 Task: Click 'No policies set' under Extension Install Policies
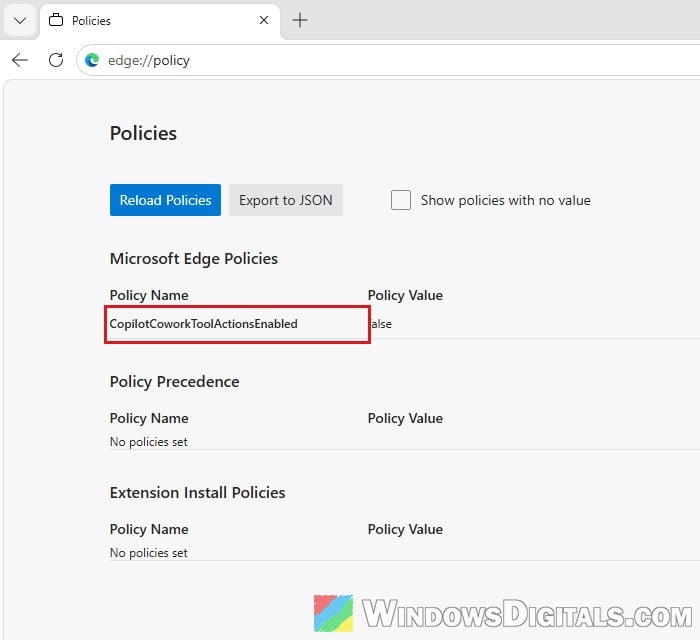(x=149, y=553)
